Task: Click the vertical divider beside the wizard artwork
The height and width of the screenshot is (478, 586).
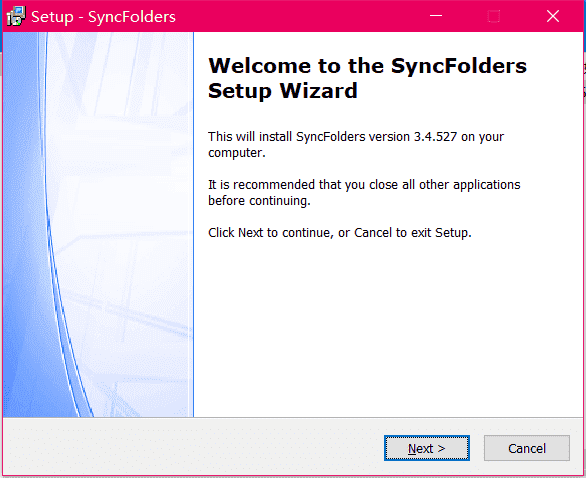Action: coord(194,224)
